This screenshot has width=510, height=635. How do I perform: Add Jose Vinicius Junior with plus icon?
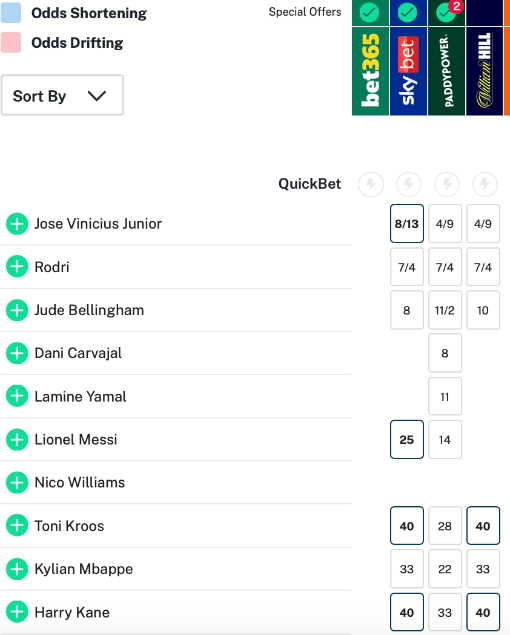(17, 224)
